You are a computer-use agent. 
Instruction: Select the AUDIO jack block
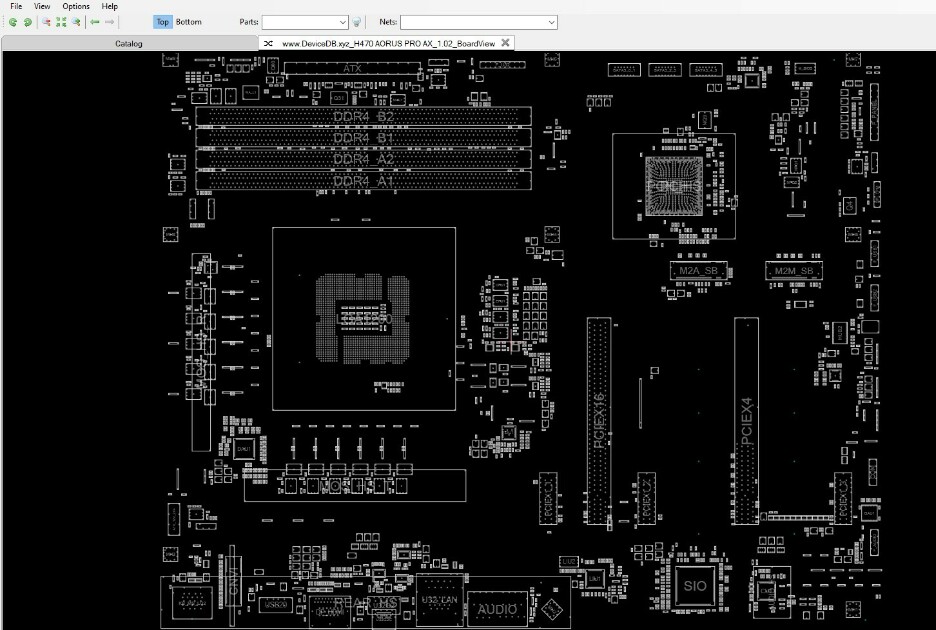click(x=497, y=609)
